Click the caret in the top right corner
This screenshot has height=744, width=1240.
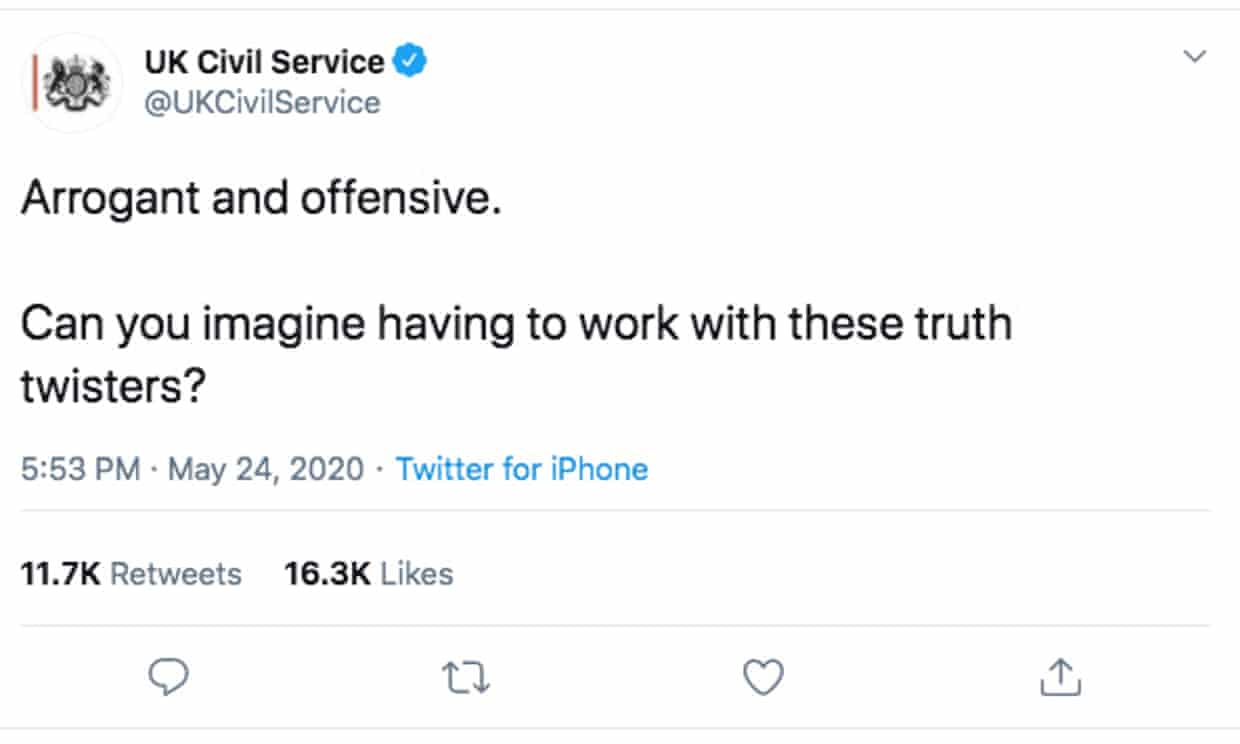tap(1193, 57)
